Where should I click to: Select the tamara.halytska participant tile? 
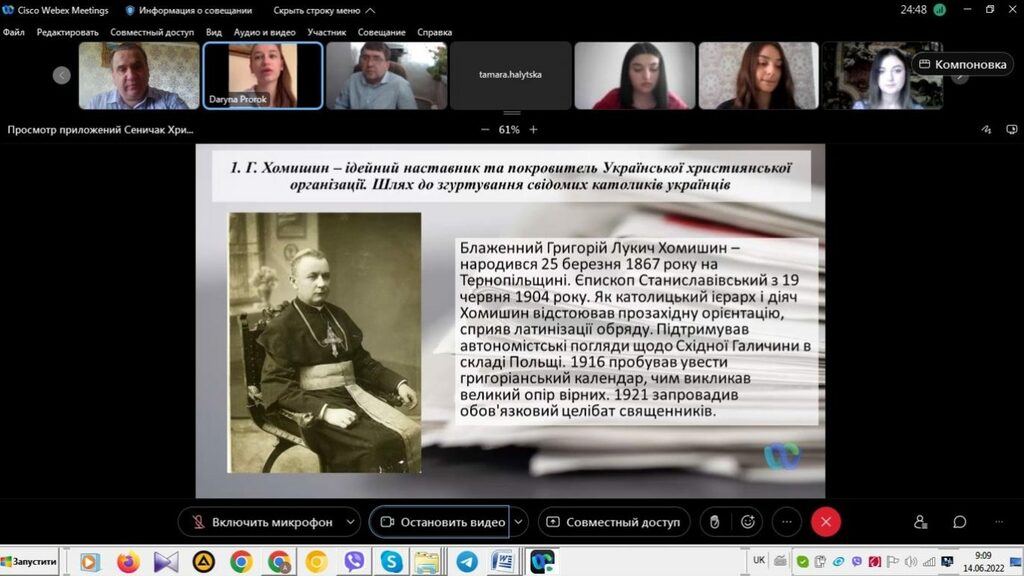coord(511,75)
